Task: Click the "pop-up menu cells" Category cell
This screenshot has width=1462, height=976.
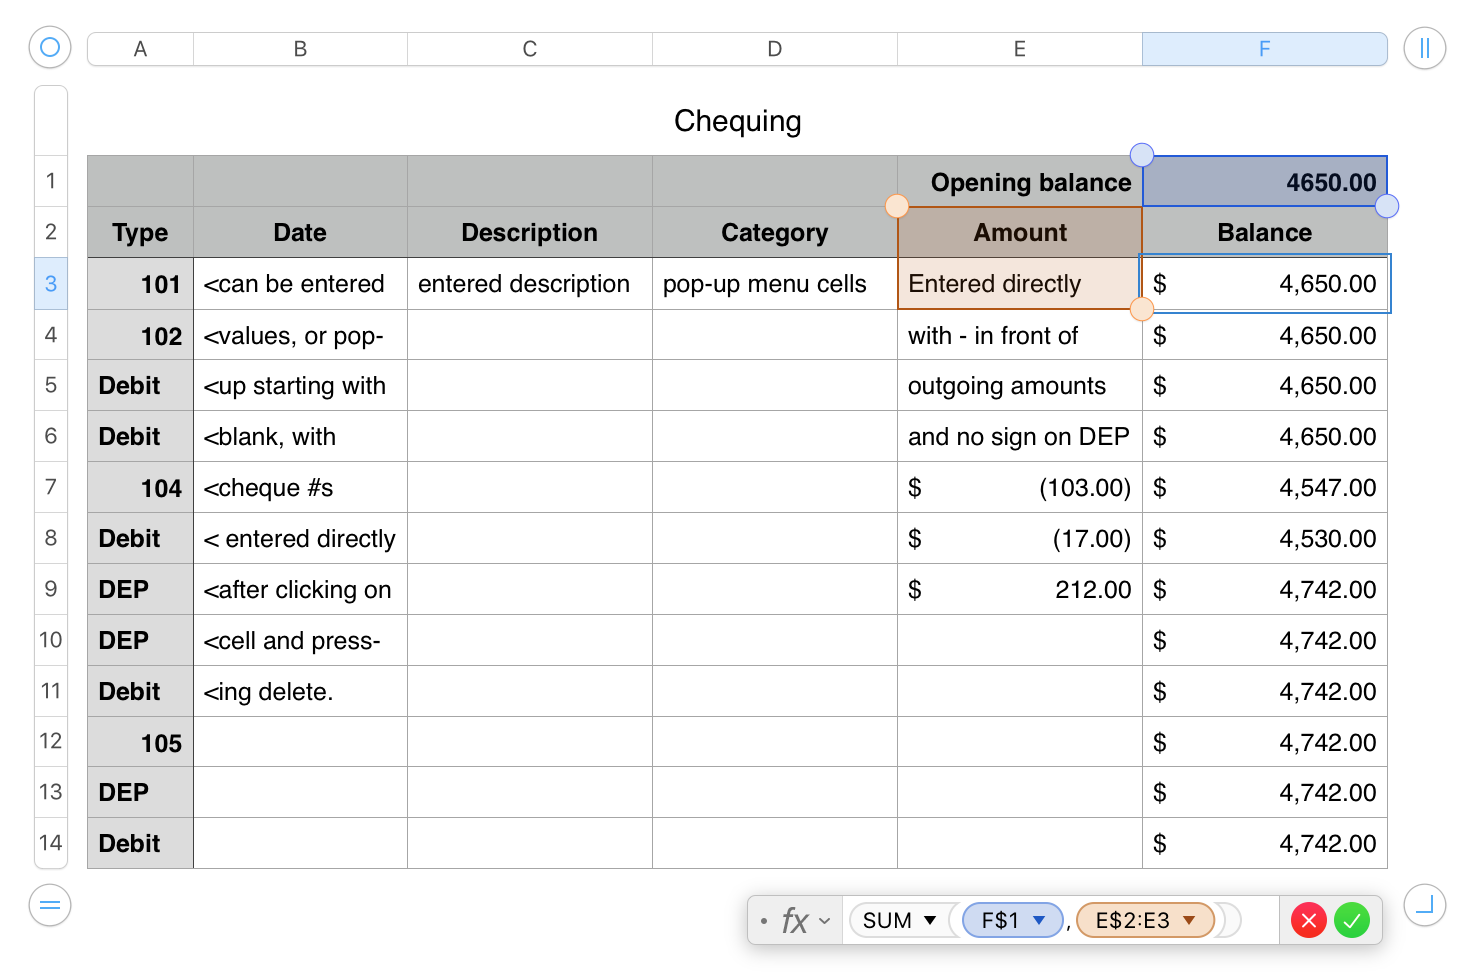Action: pos(774,284)
